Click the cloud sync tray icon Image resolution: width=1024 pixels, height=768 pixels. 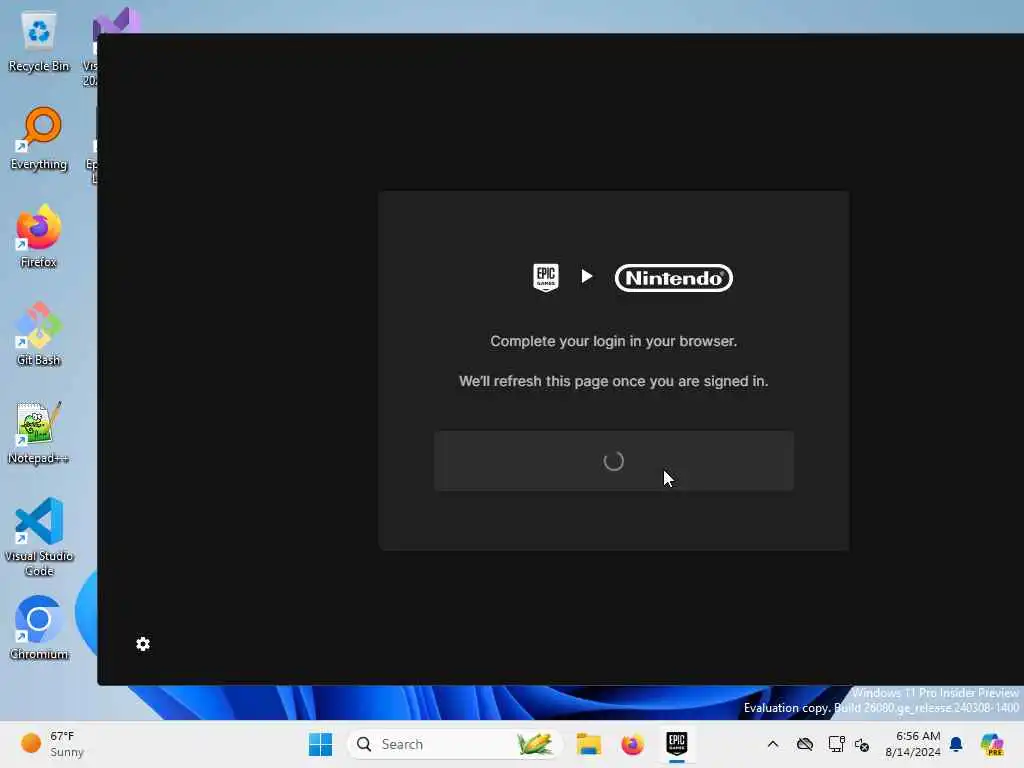tap(805, 744)
